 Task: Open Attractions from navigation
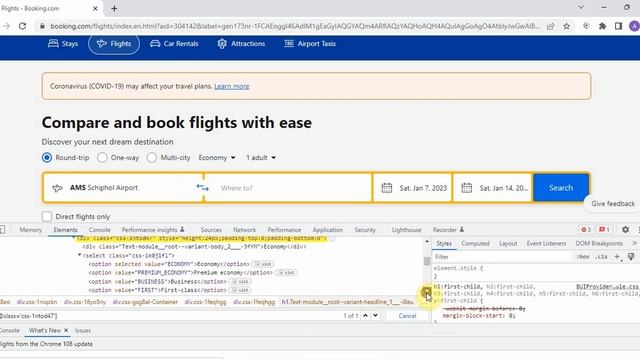coord(241,43)
